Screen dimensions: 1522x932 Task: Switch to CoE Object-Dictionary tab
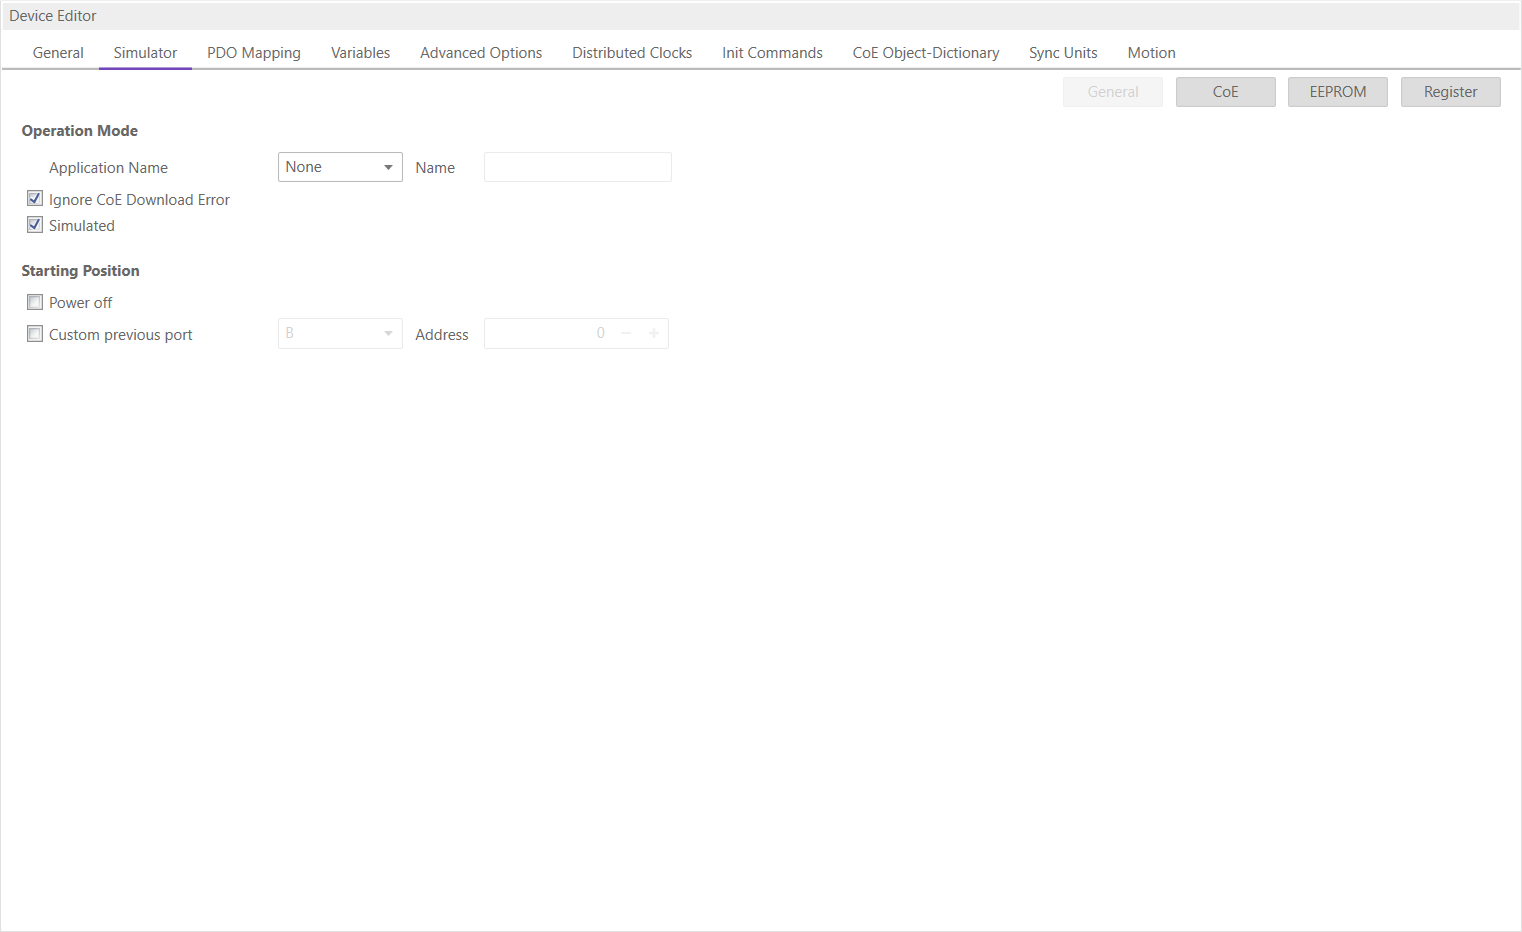point(925,53)
